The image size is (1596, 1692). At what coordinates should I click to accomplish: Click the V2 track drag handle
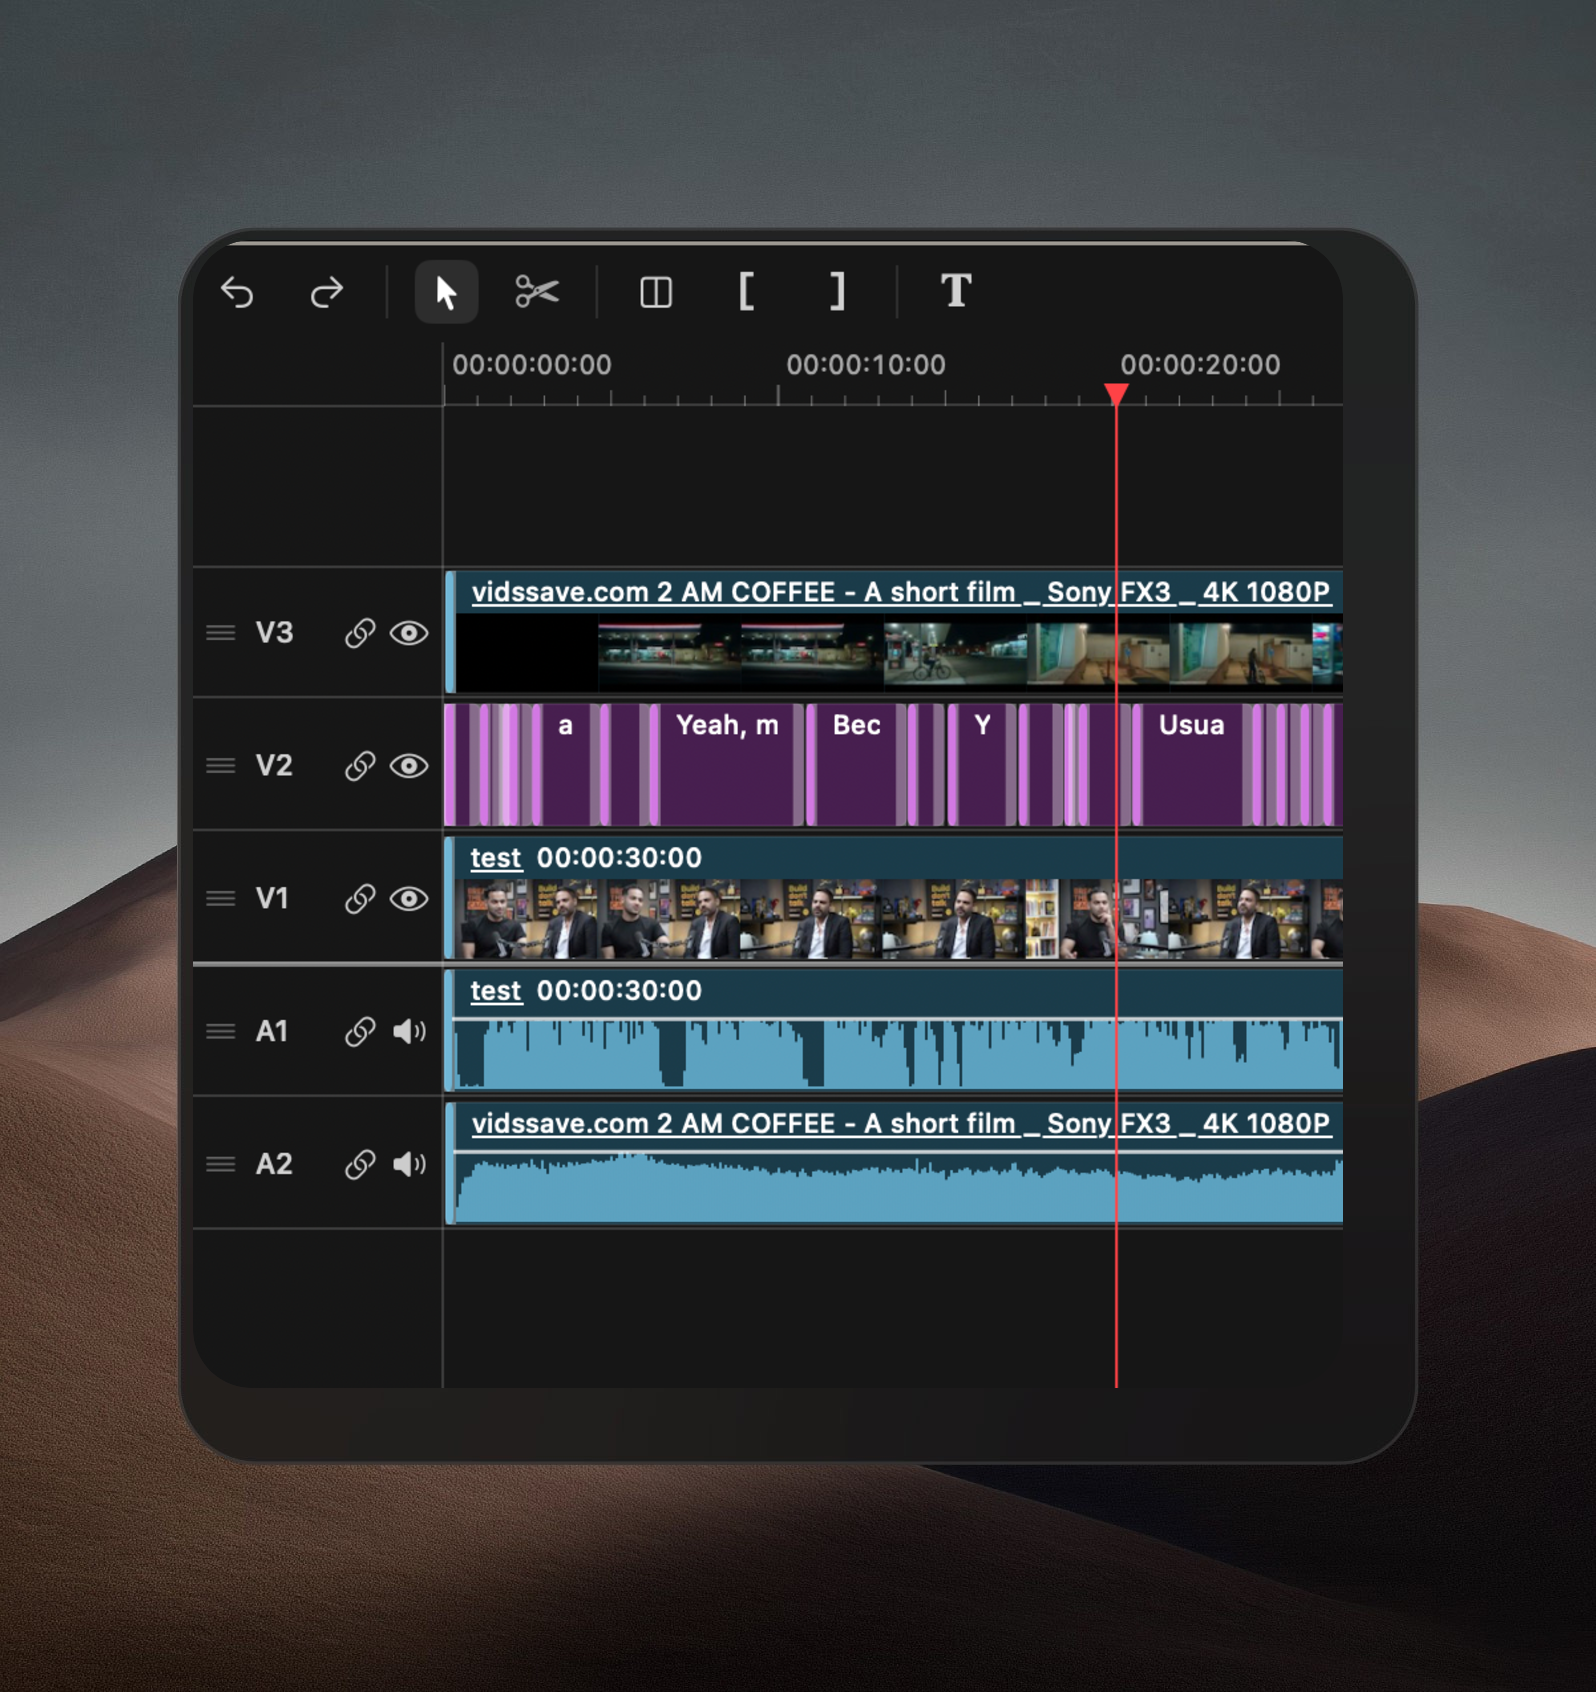[x=221, y=766]
